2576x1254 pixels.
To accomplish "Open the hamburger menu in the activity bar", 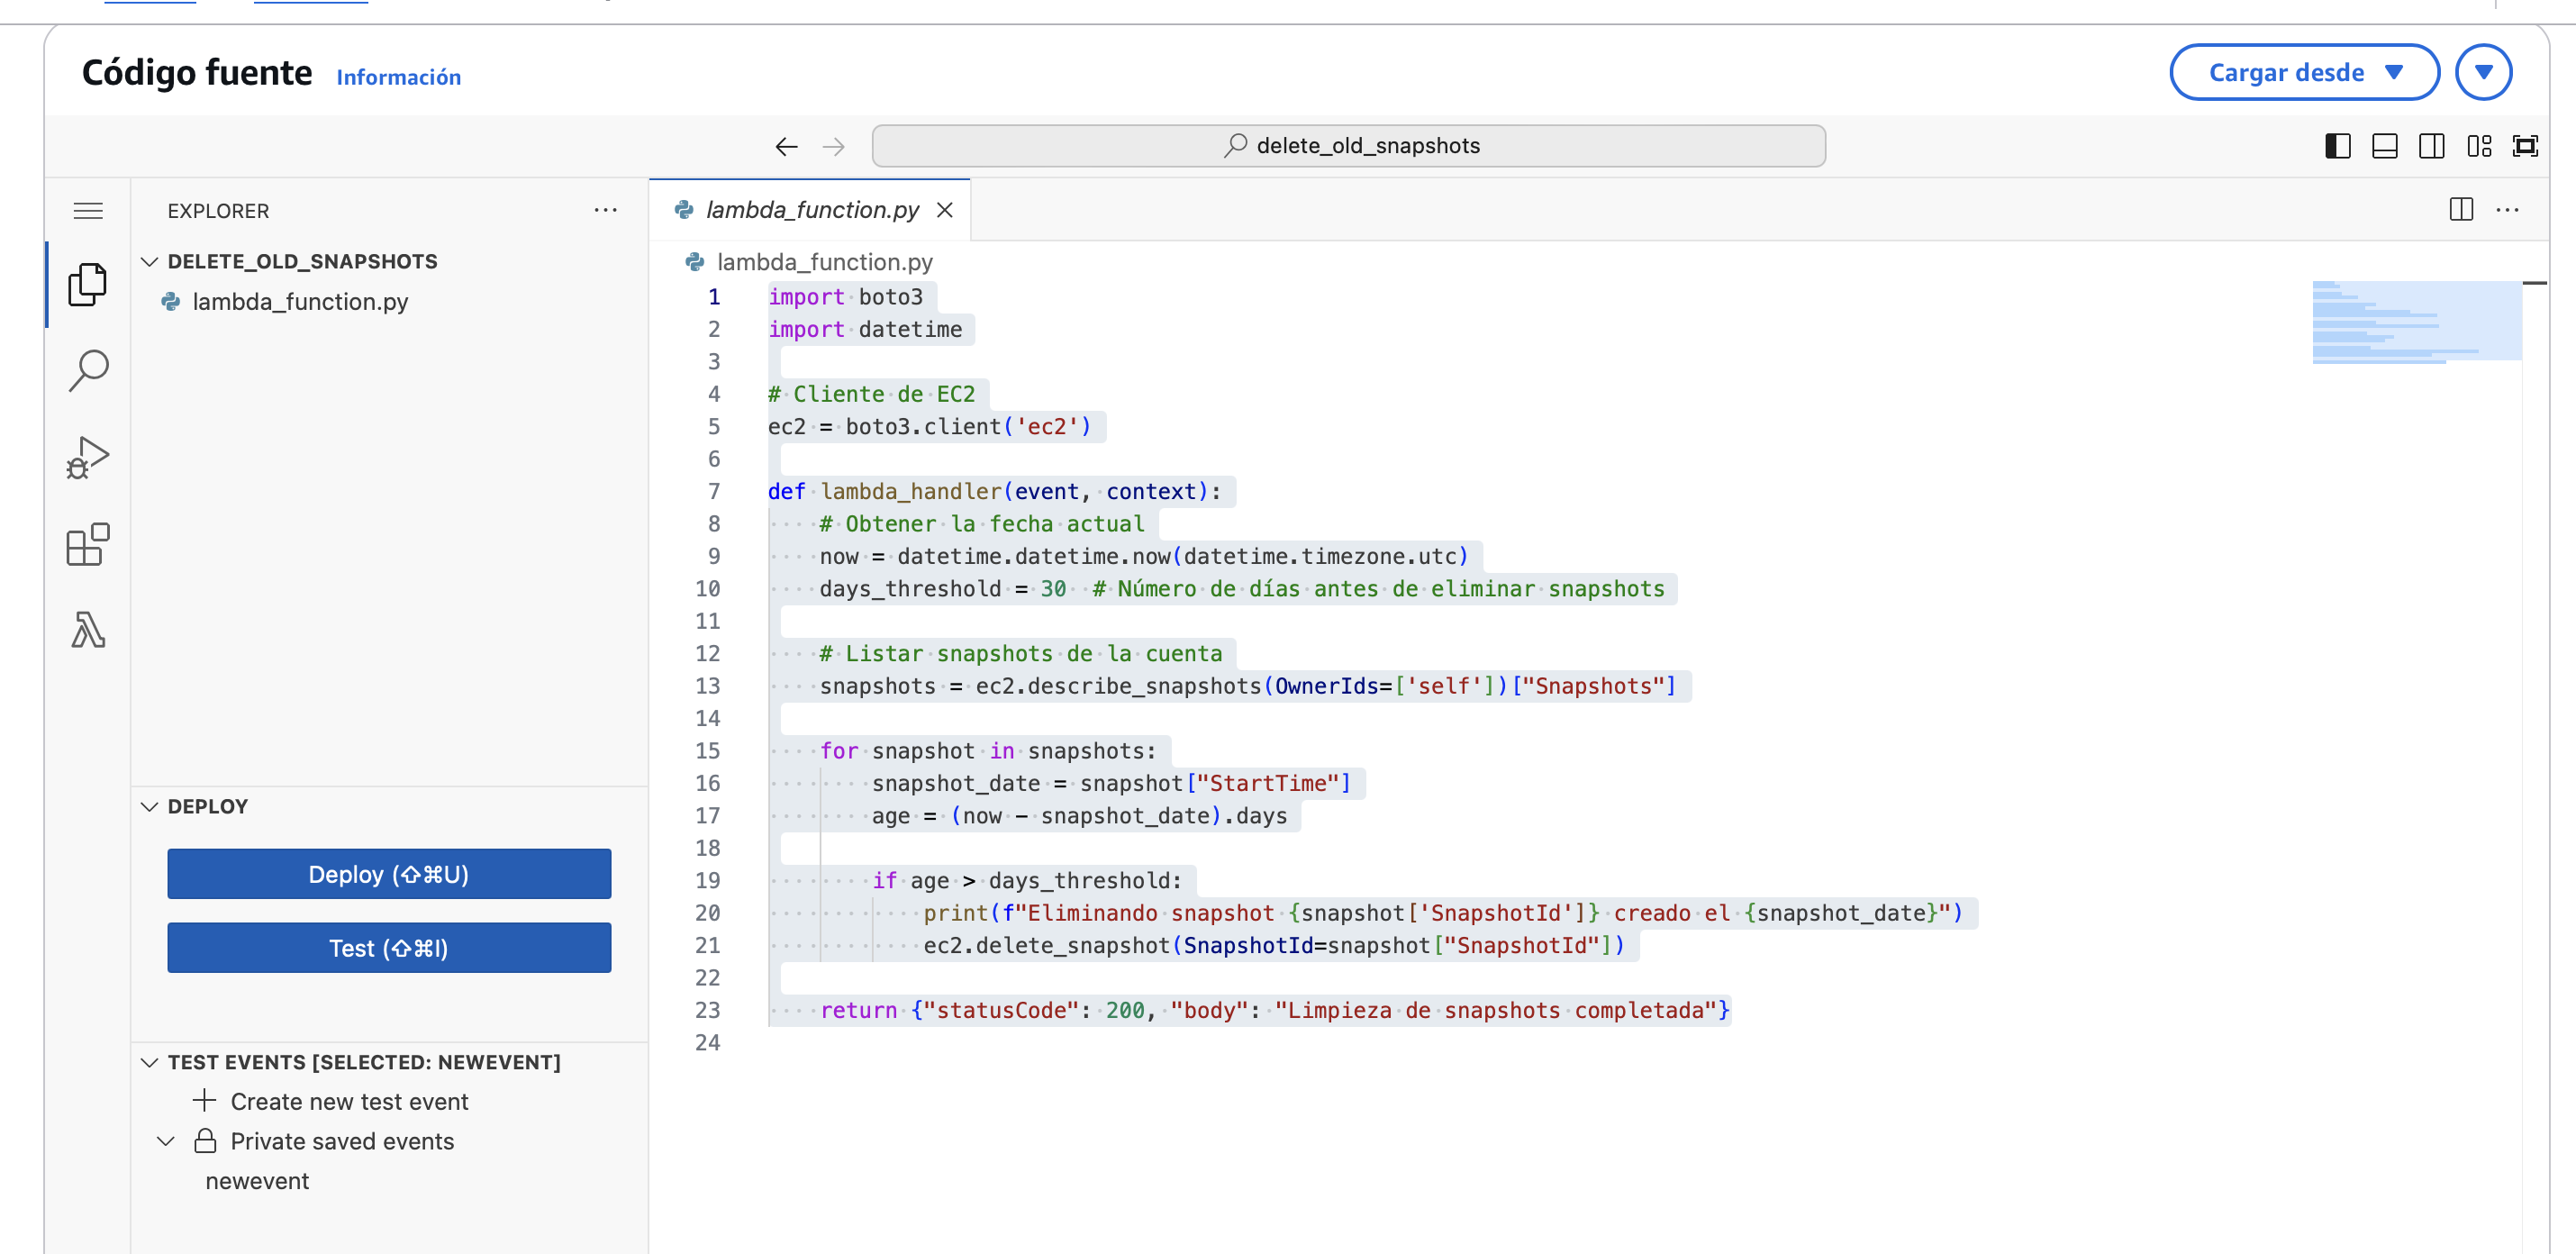I will pyautogui.click(x=88, y=210).
